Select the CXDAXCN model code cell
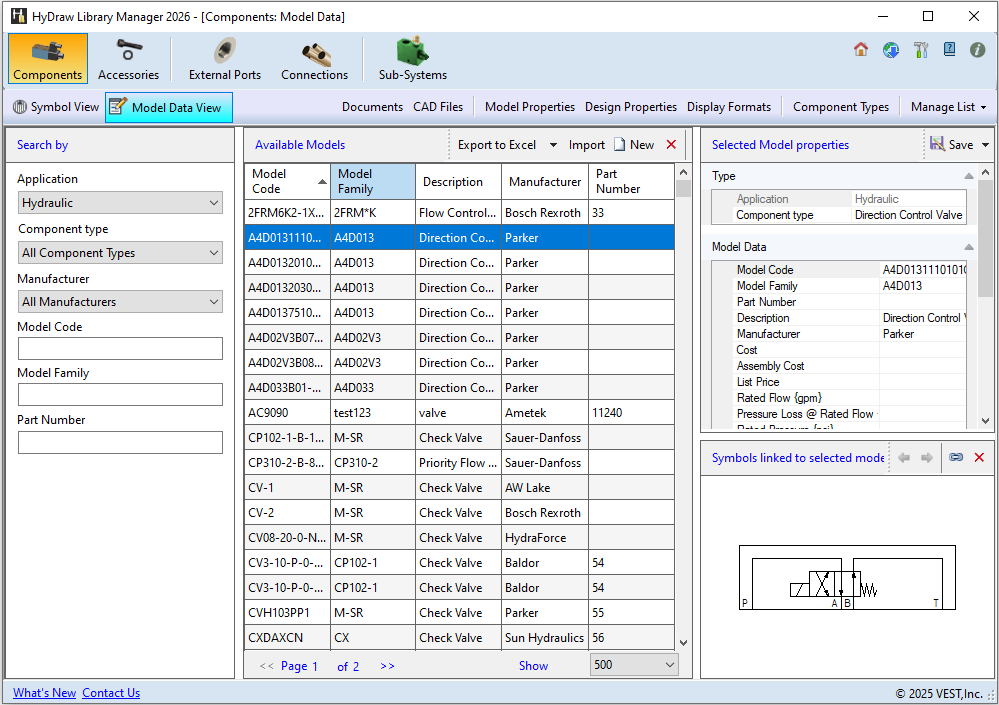Viewport: 999px width, 705px height. pyautogui.click(x=287, y=637)
